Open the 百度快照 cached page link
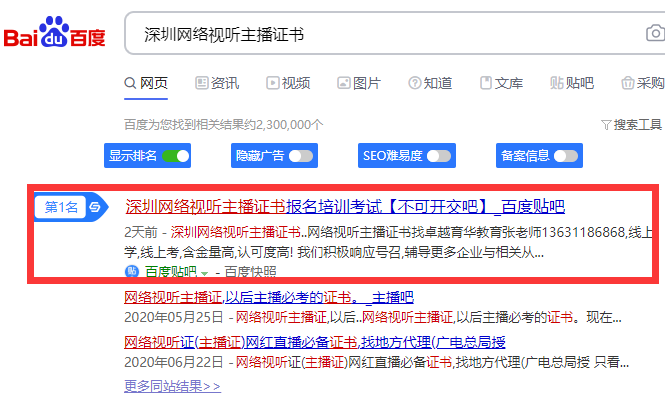Viewport: 665px width, 406px height. [250, 272]
